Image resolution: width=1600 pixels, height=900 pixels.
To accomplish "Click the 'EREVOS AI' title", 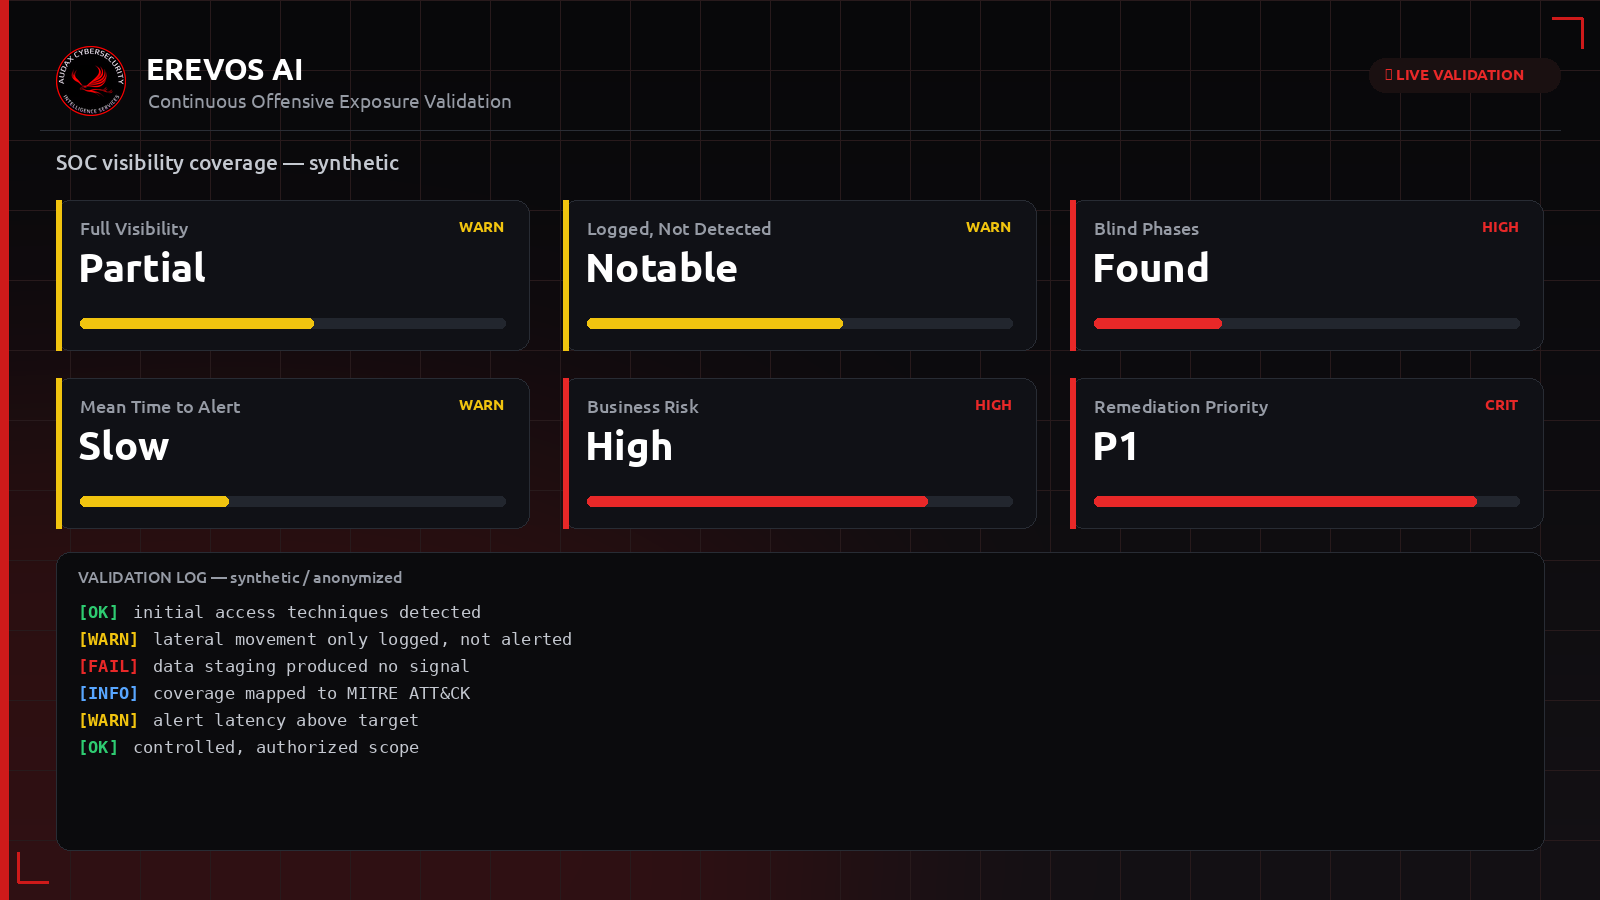I will [225, 70].
